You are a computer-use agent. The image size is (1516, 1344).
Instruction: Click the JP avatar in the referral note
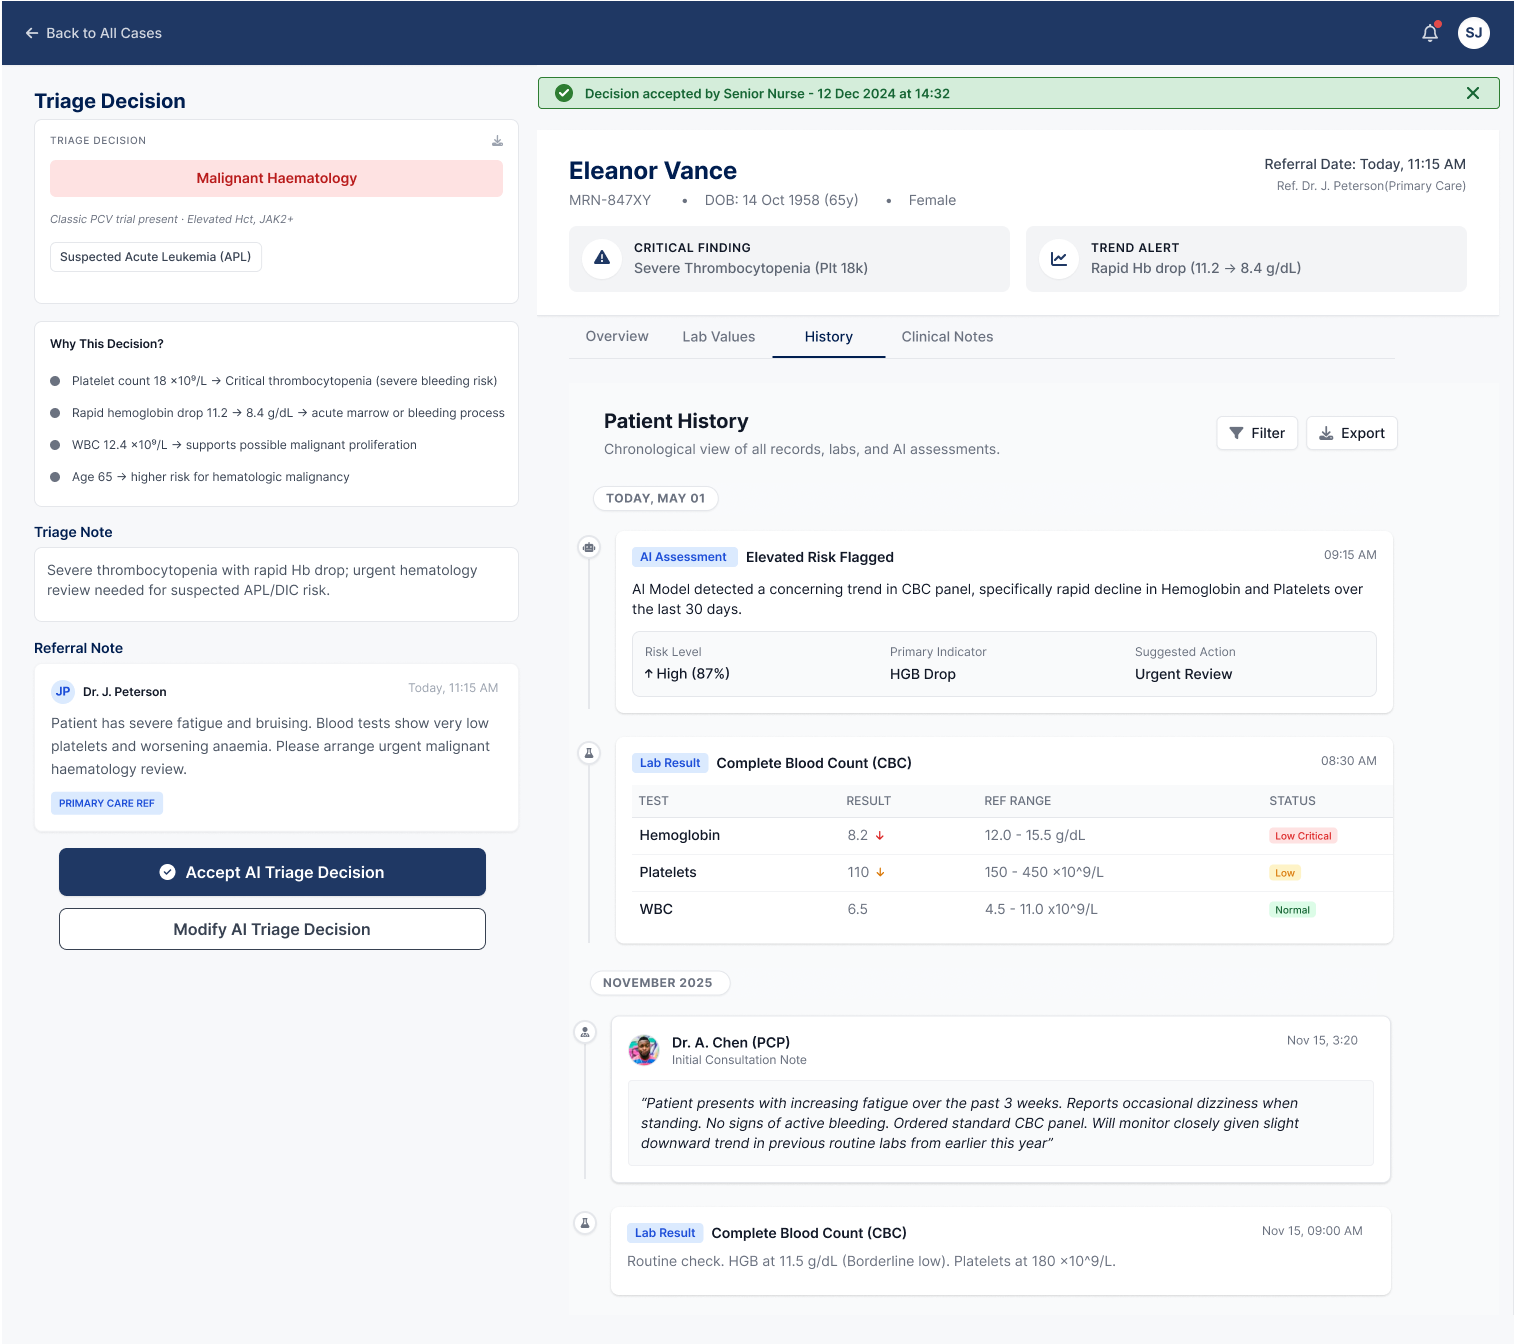click(63, 692)
